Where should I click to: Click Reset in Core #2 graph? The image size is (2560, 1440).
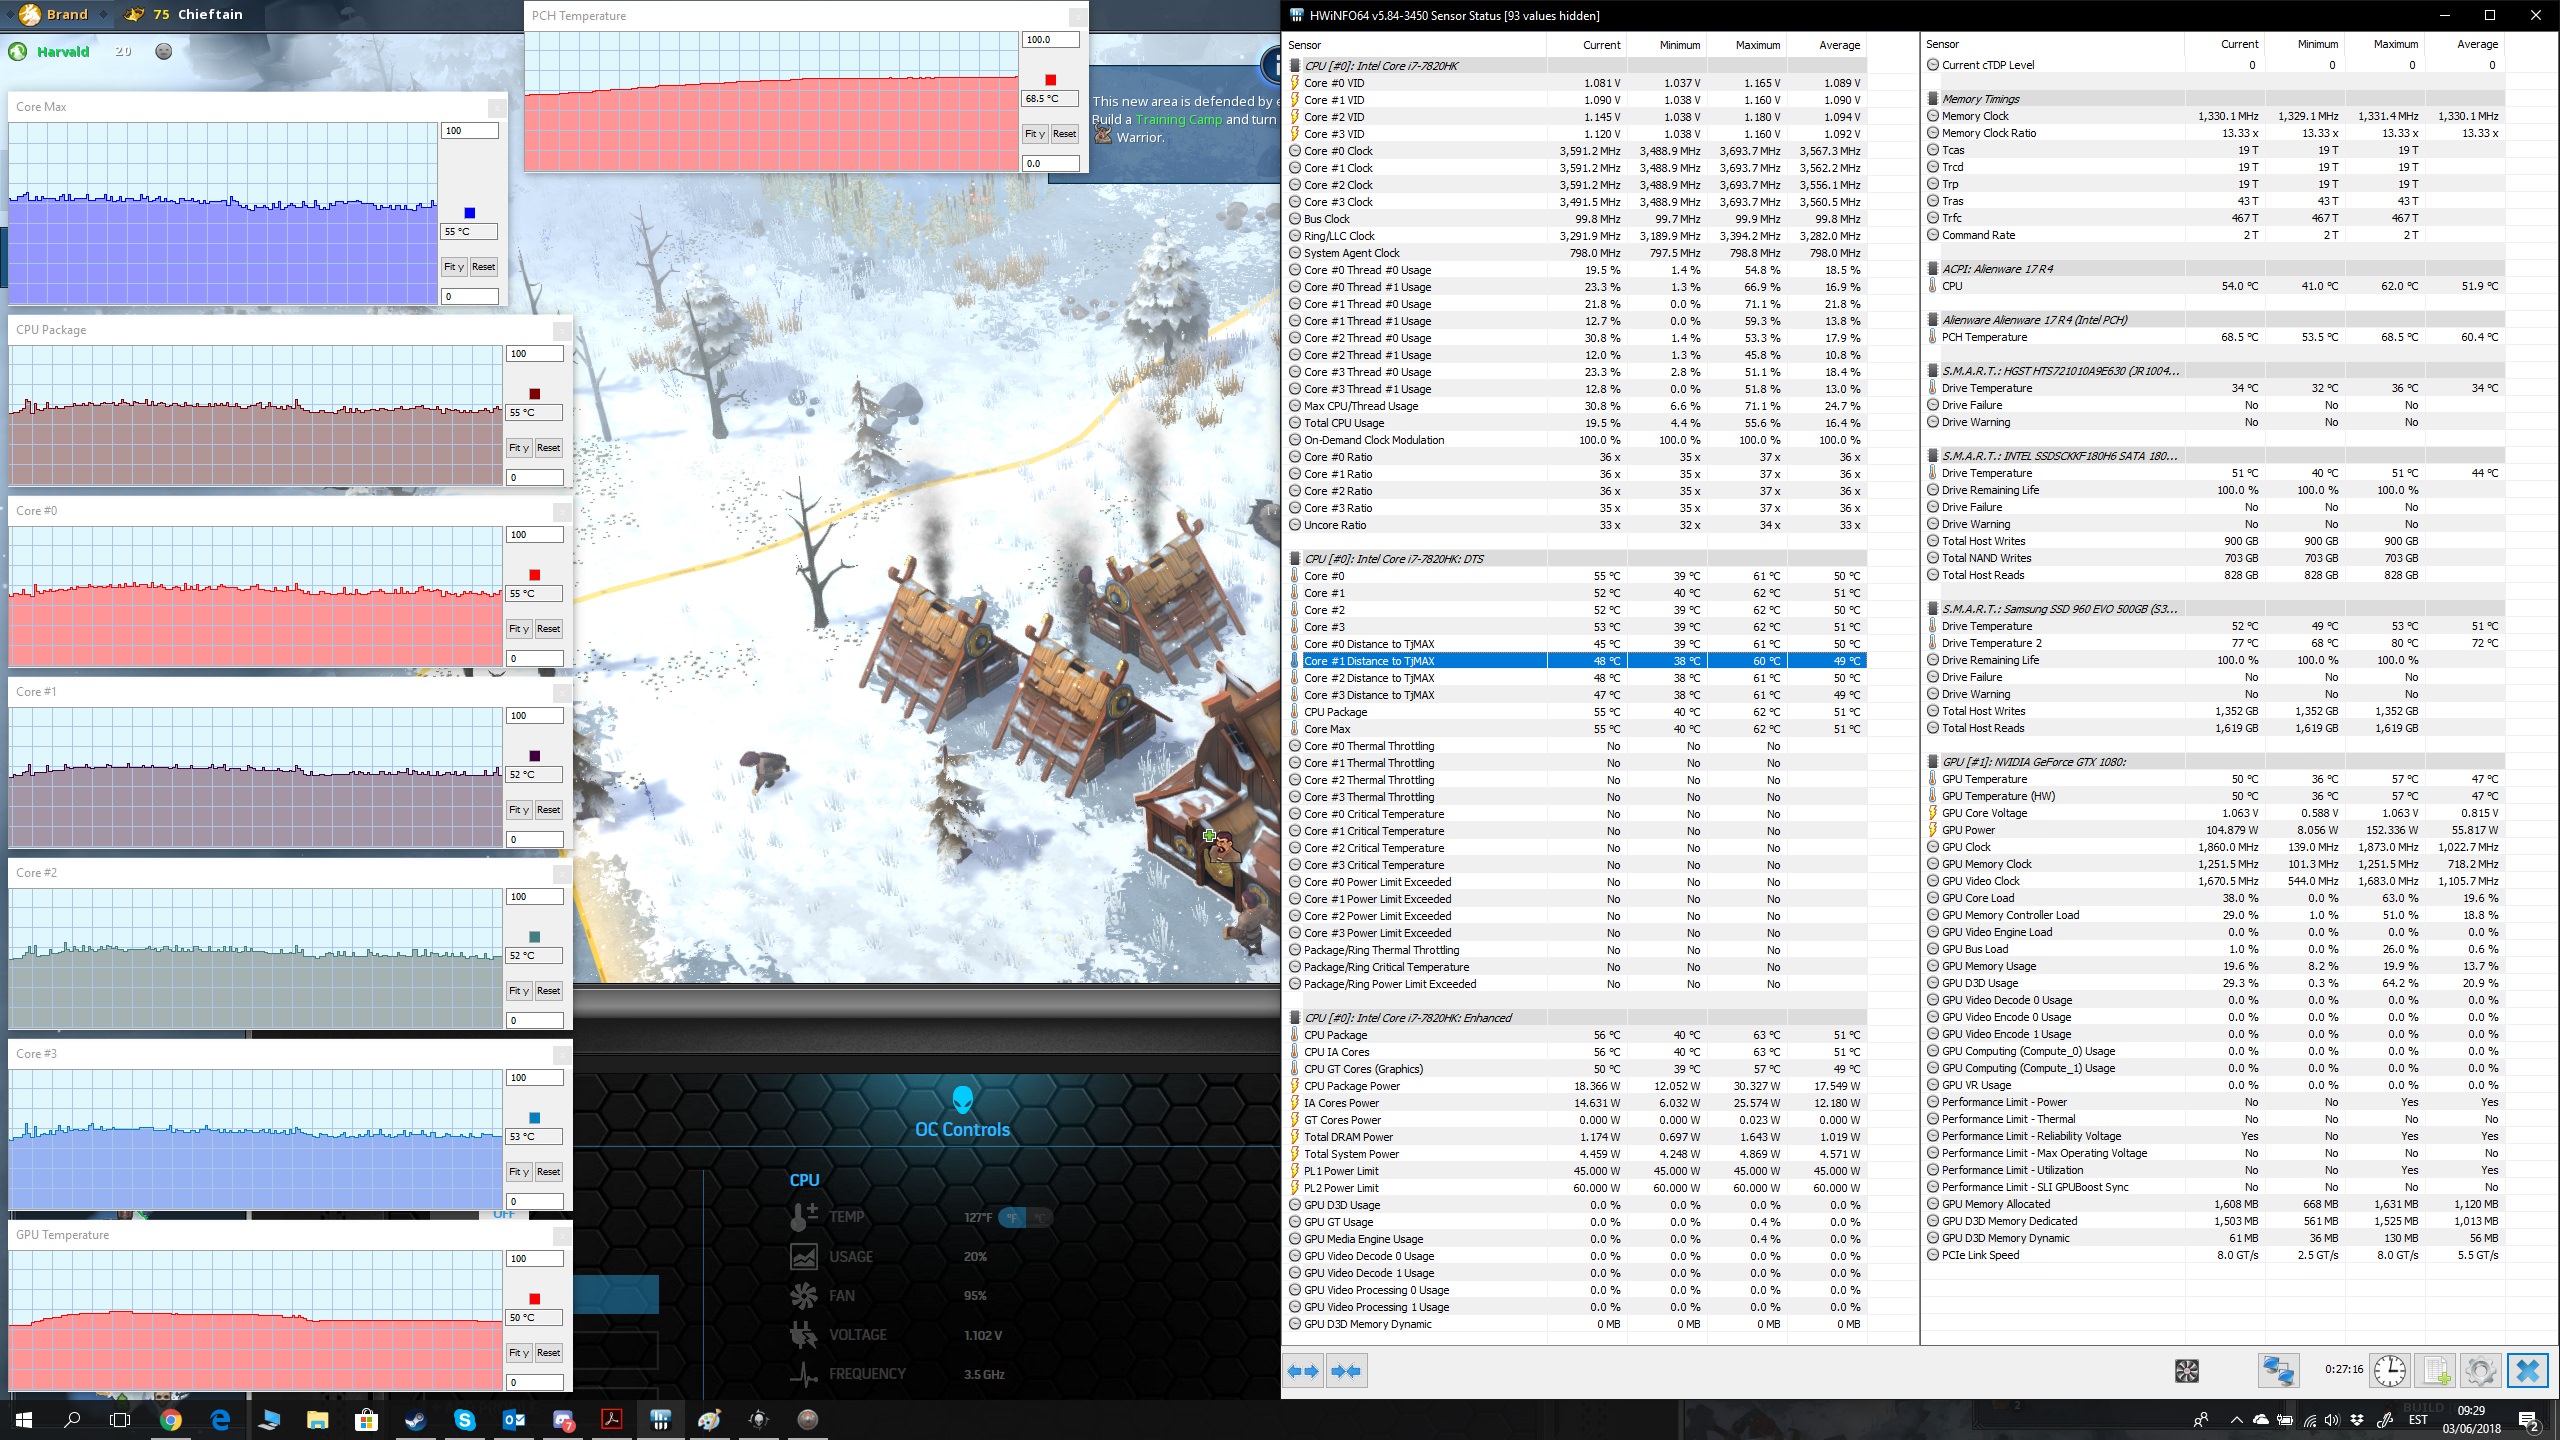[x=548, y=991]
